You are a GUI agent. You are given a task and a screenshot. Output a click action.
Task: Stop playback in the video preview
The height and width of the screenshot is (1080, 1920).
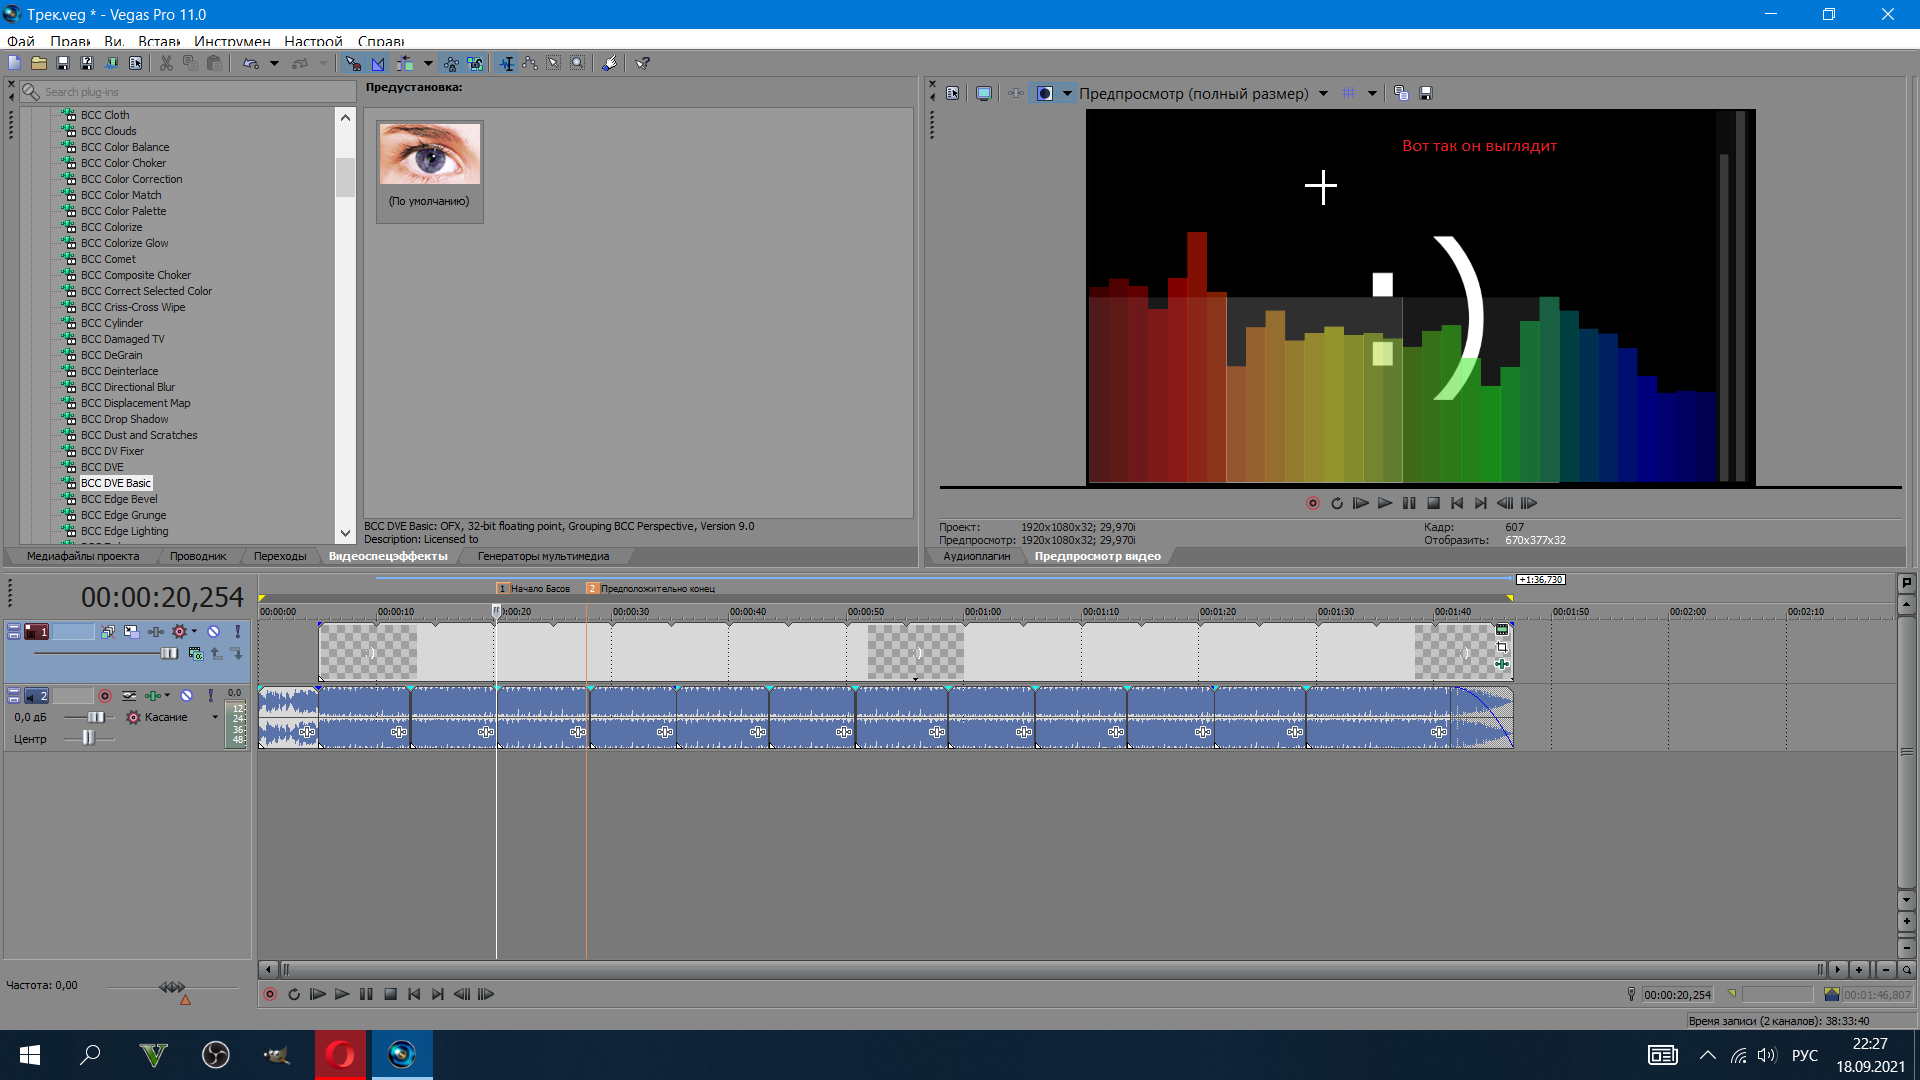tap(1433, 503)
